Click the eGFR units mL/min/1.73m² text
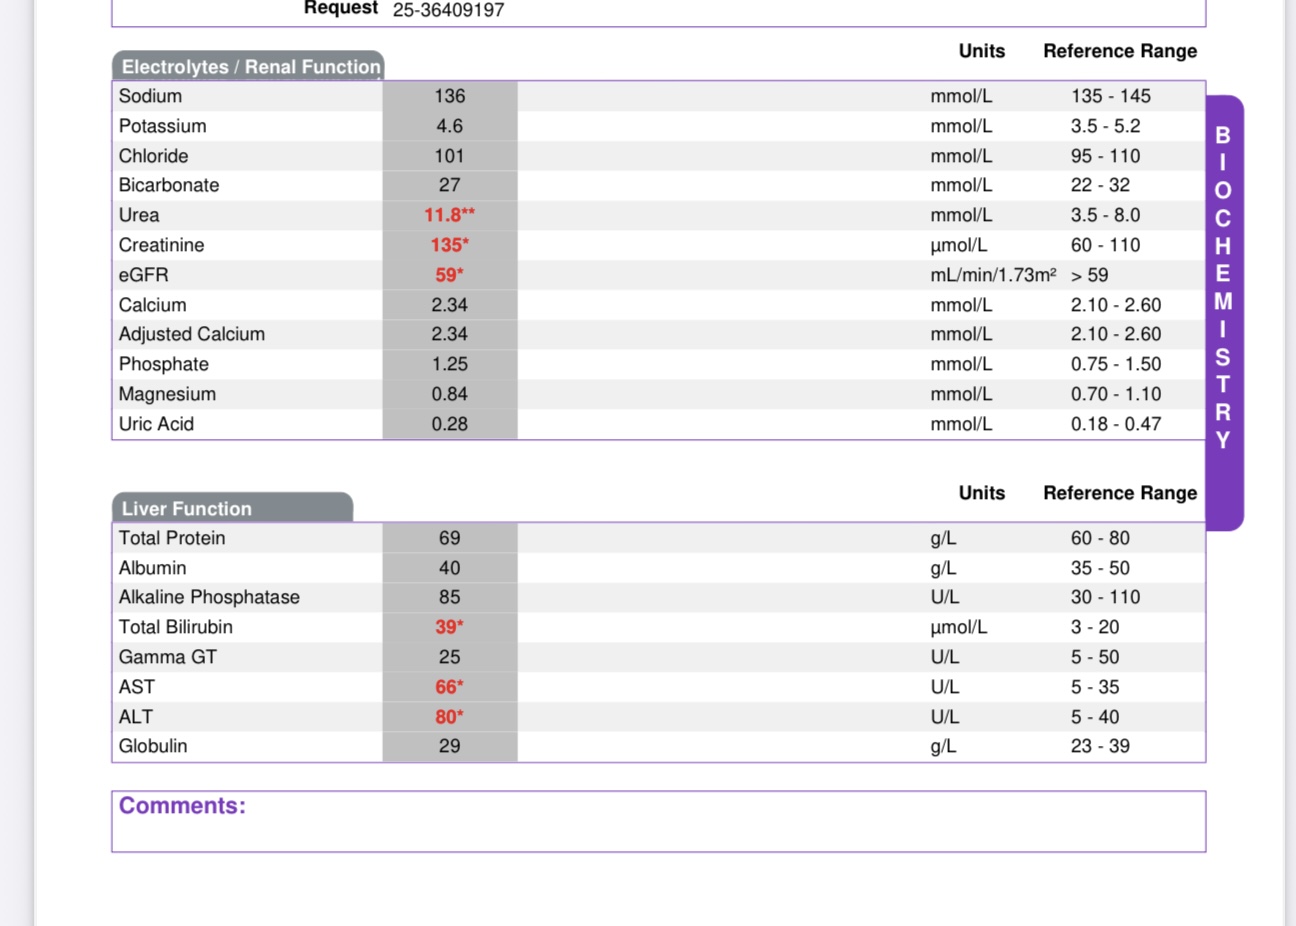The width and height of the screenshot is (1296, 926). [992, 275]
